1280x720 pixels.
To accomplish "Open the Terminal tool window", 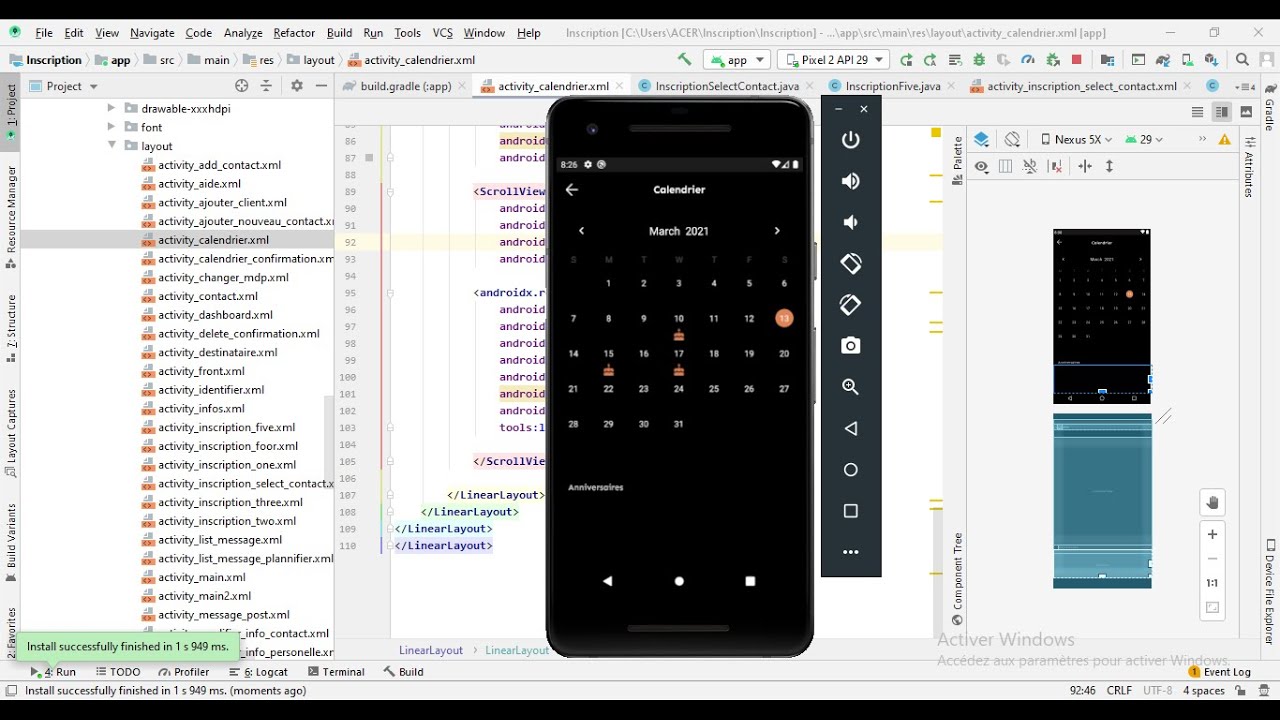I will click(337, 672).
